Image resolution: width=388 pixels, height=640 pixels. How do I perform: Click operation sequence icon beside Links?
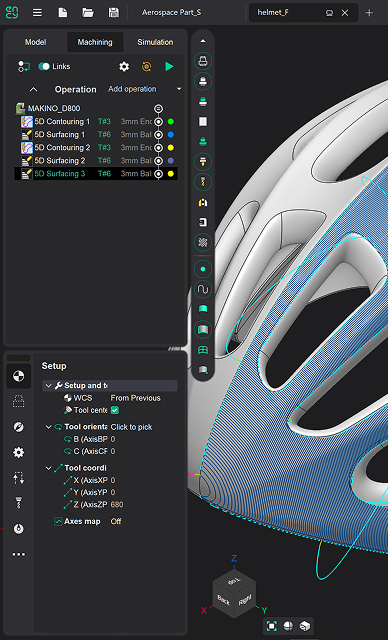[x=24, y=67]
